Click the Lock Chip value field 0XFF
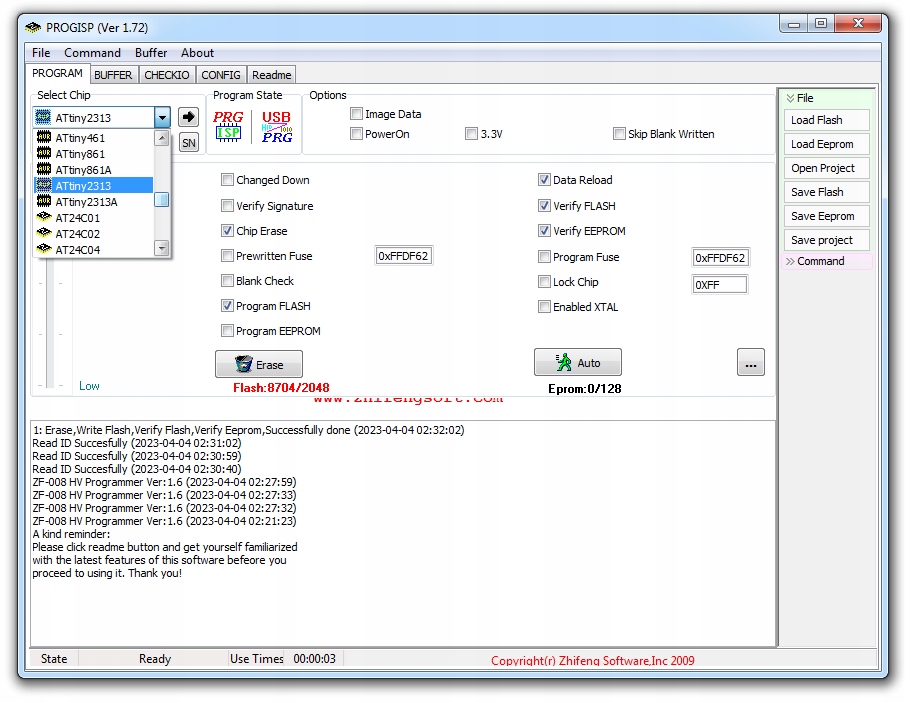 (x=719, y=285)
